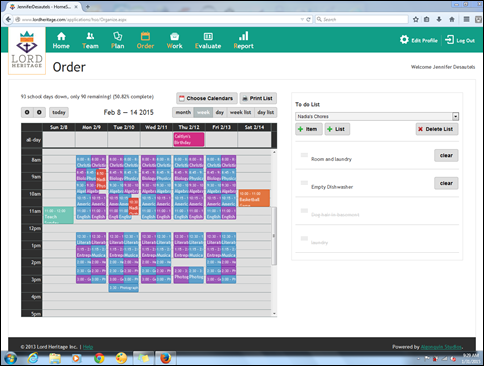Reload the page in the browser
This screenshot has height=366, width=484.
[308, 19]
